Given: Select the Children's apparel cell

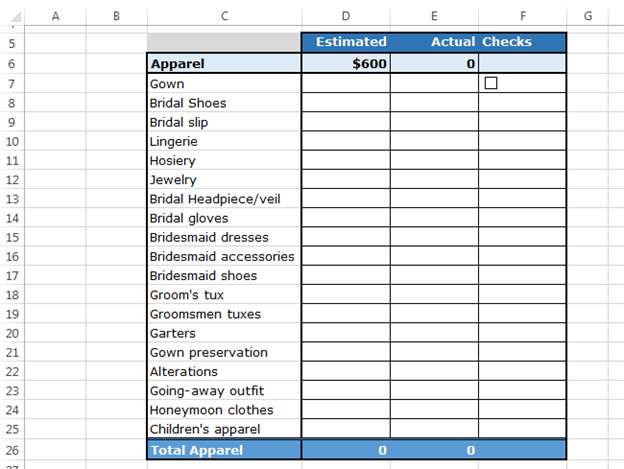Looking at the screenshot, I should pyautogui.click(x=224, y=429).
